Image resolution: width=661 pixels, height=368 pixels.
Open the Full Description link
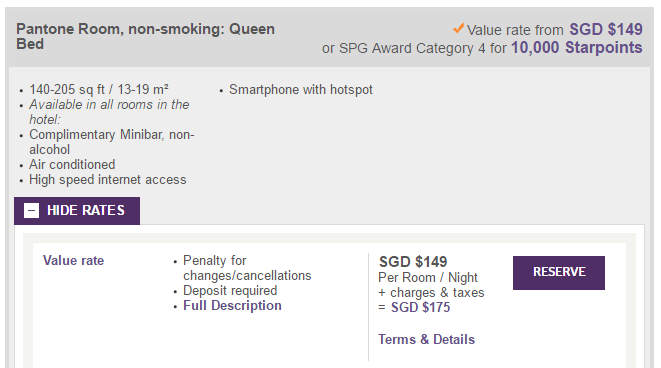(232, 306)
